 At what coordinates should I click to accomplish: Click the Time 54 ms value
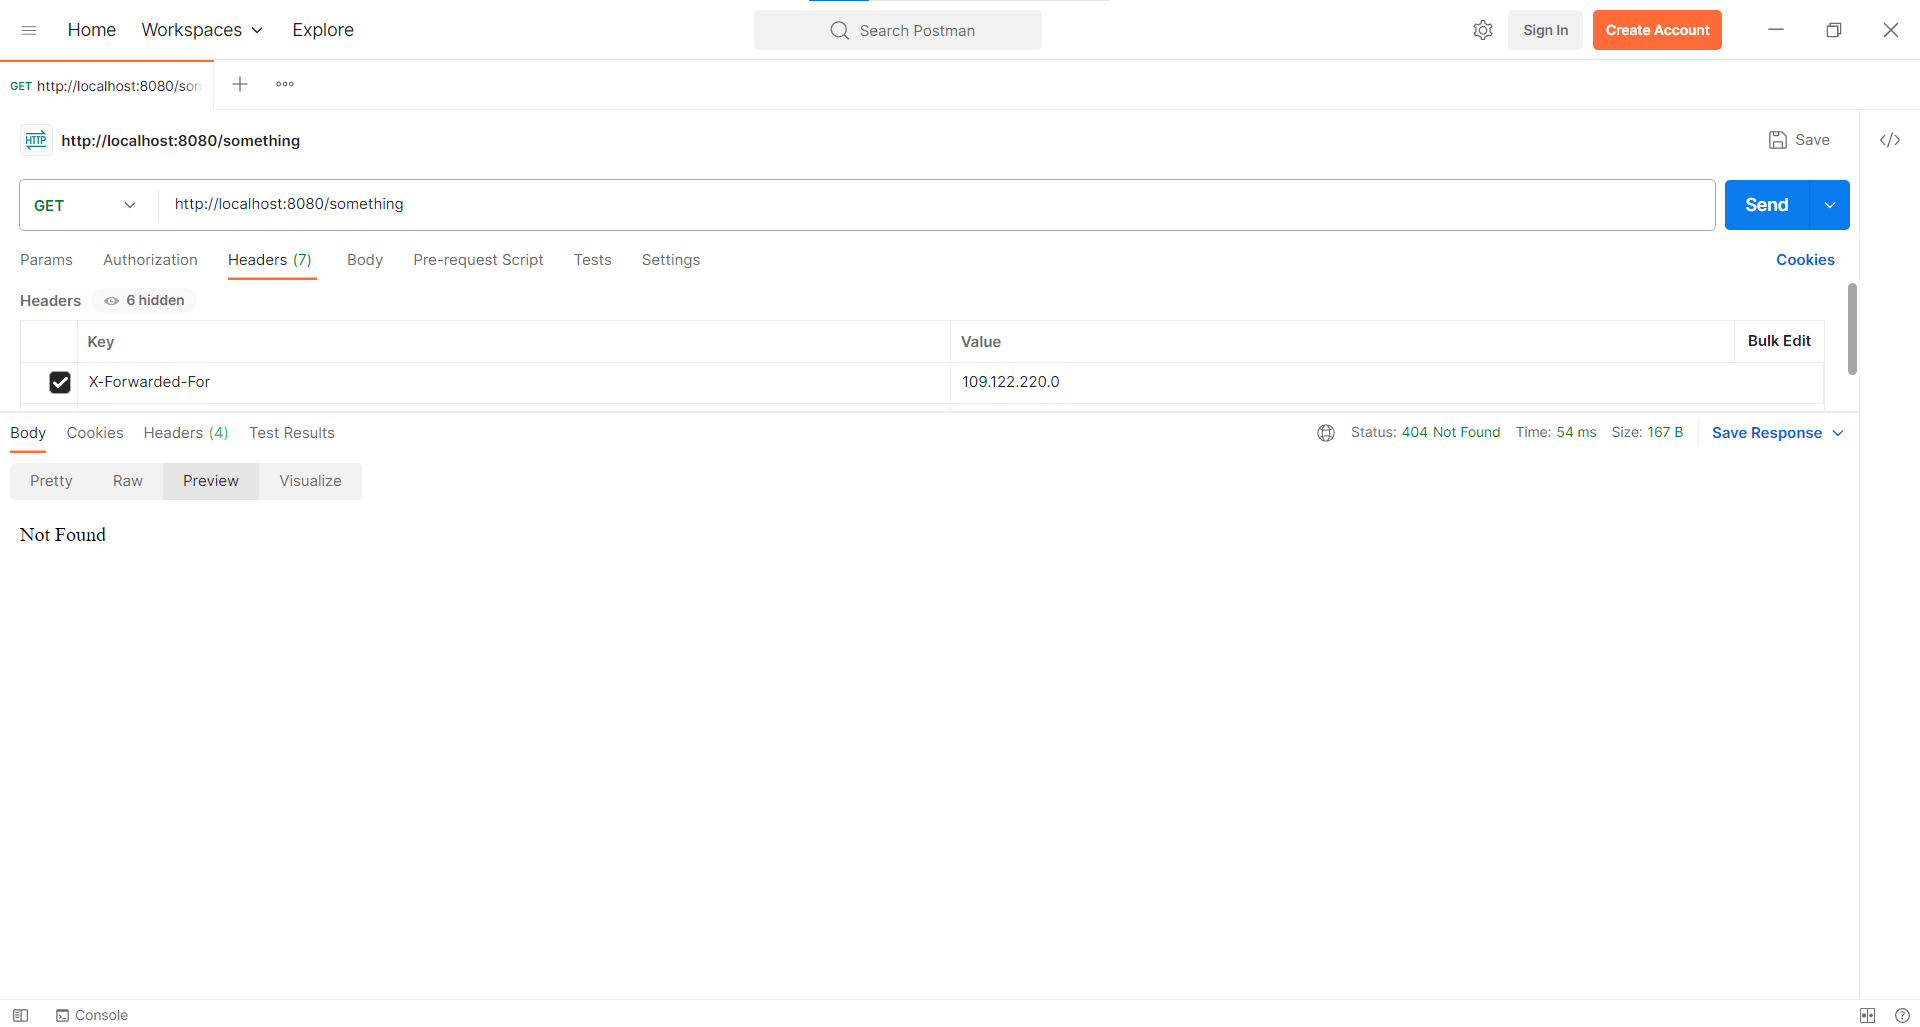click(x=1576, y=433)
